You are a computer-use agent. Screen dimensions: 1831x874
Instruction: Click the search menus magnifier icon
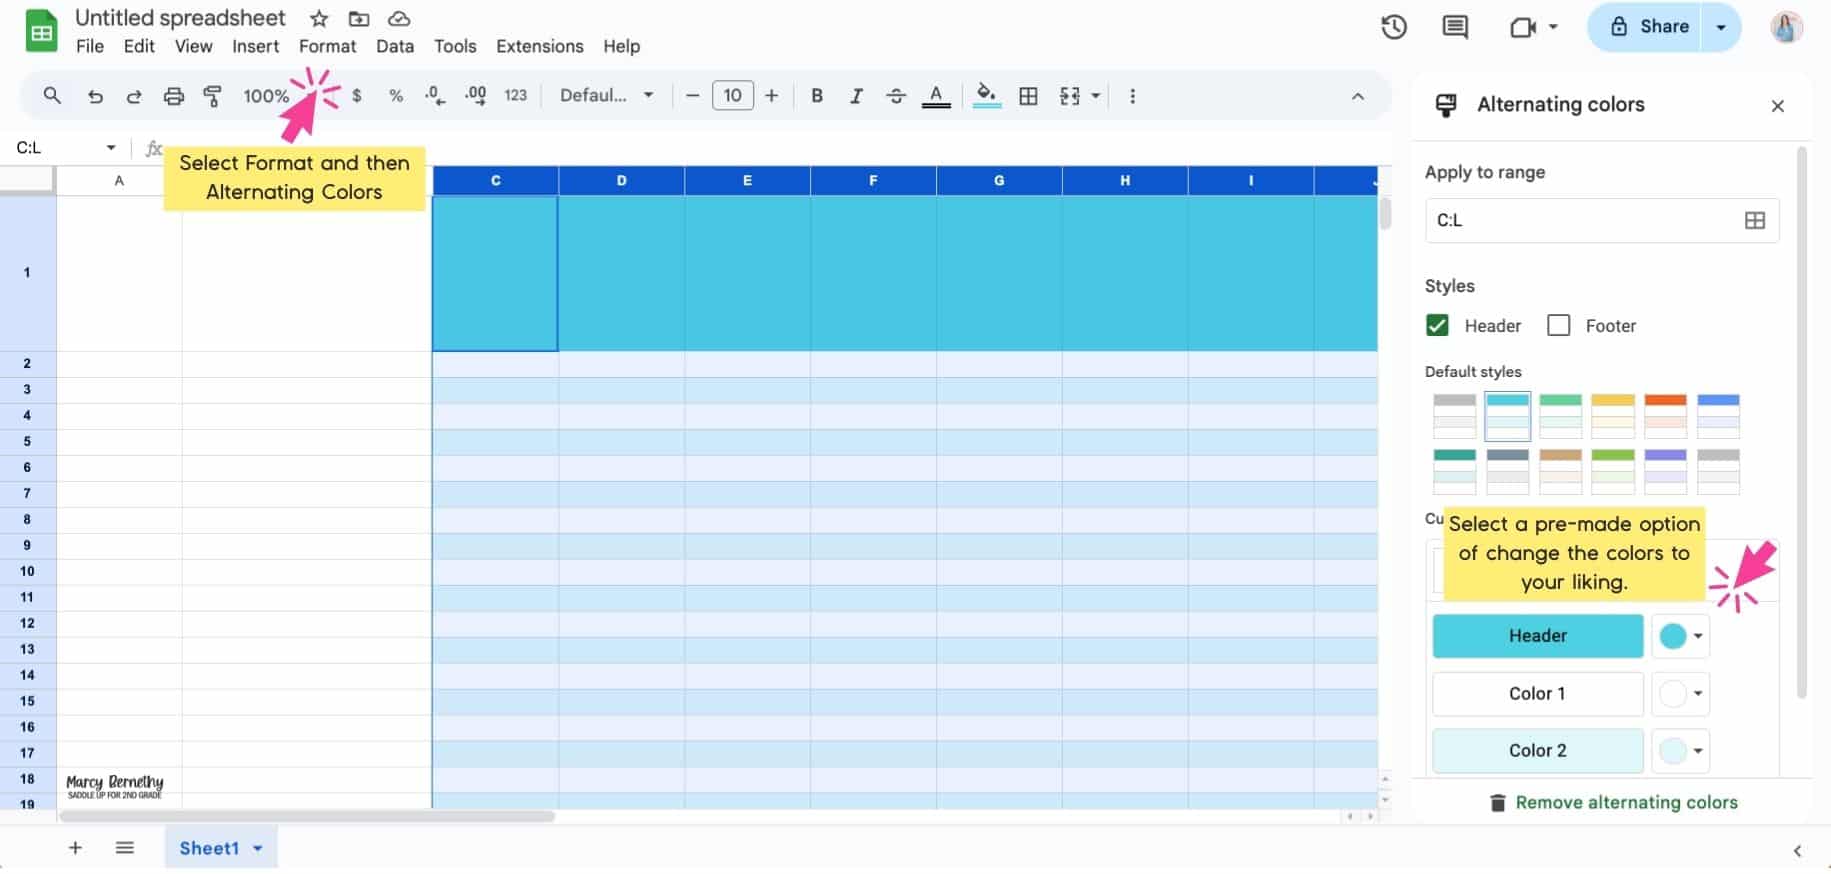pyautogui.click(x=52, y=96)
